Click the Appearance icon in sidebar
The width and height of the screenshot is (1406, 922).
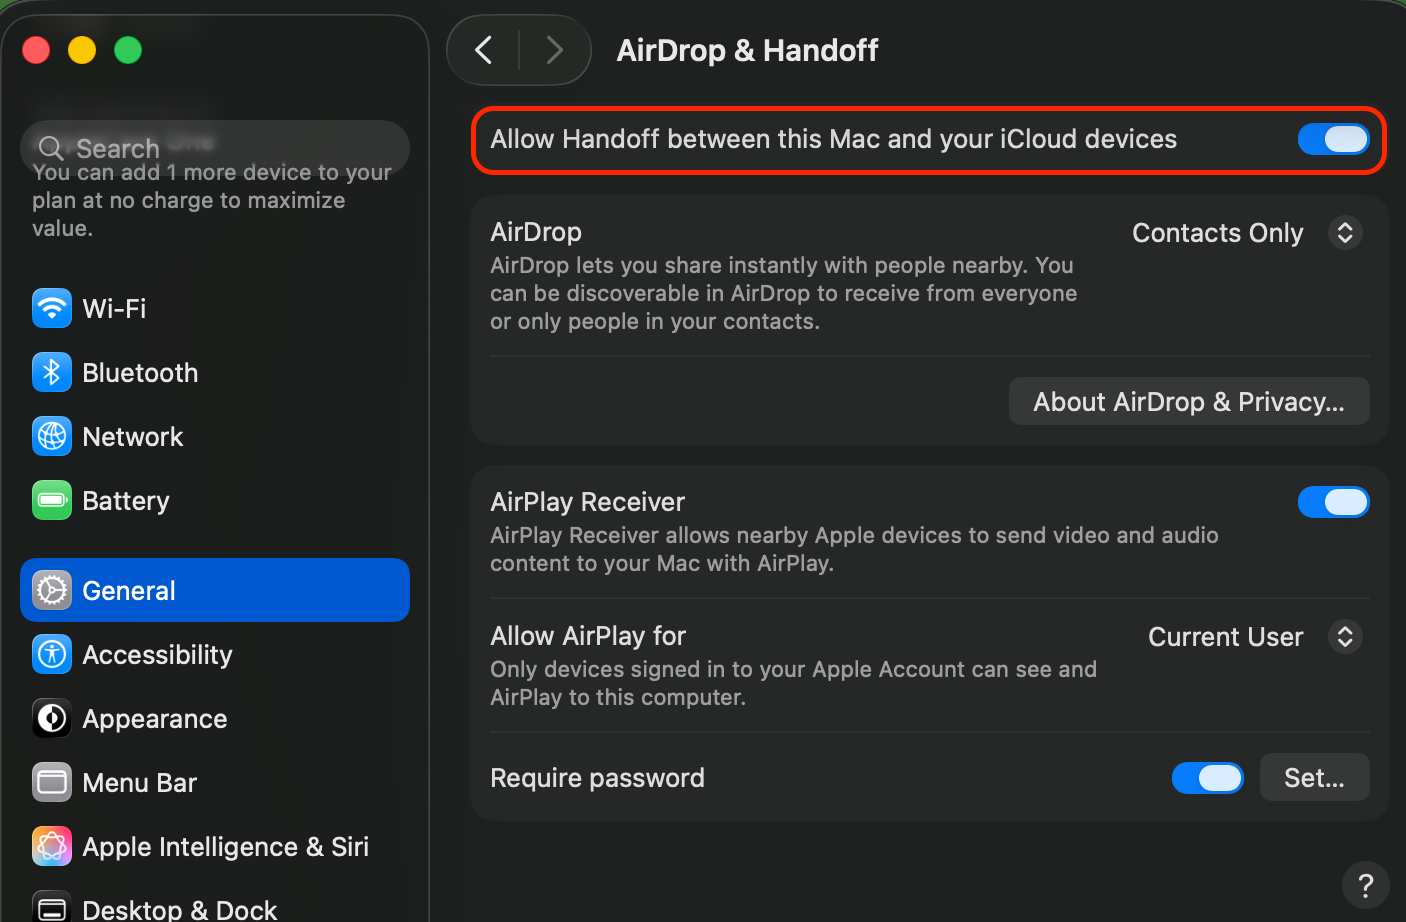coord(52,718)
